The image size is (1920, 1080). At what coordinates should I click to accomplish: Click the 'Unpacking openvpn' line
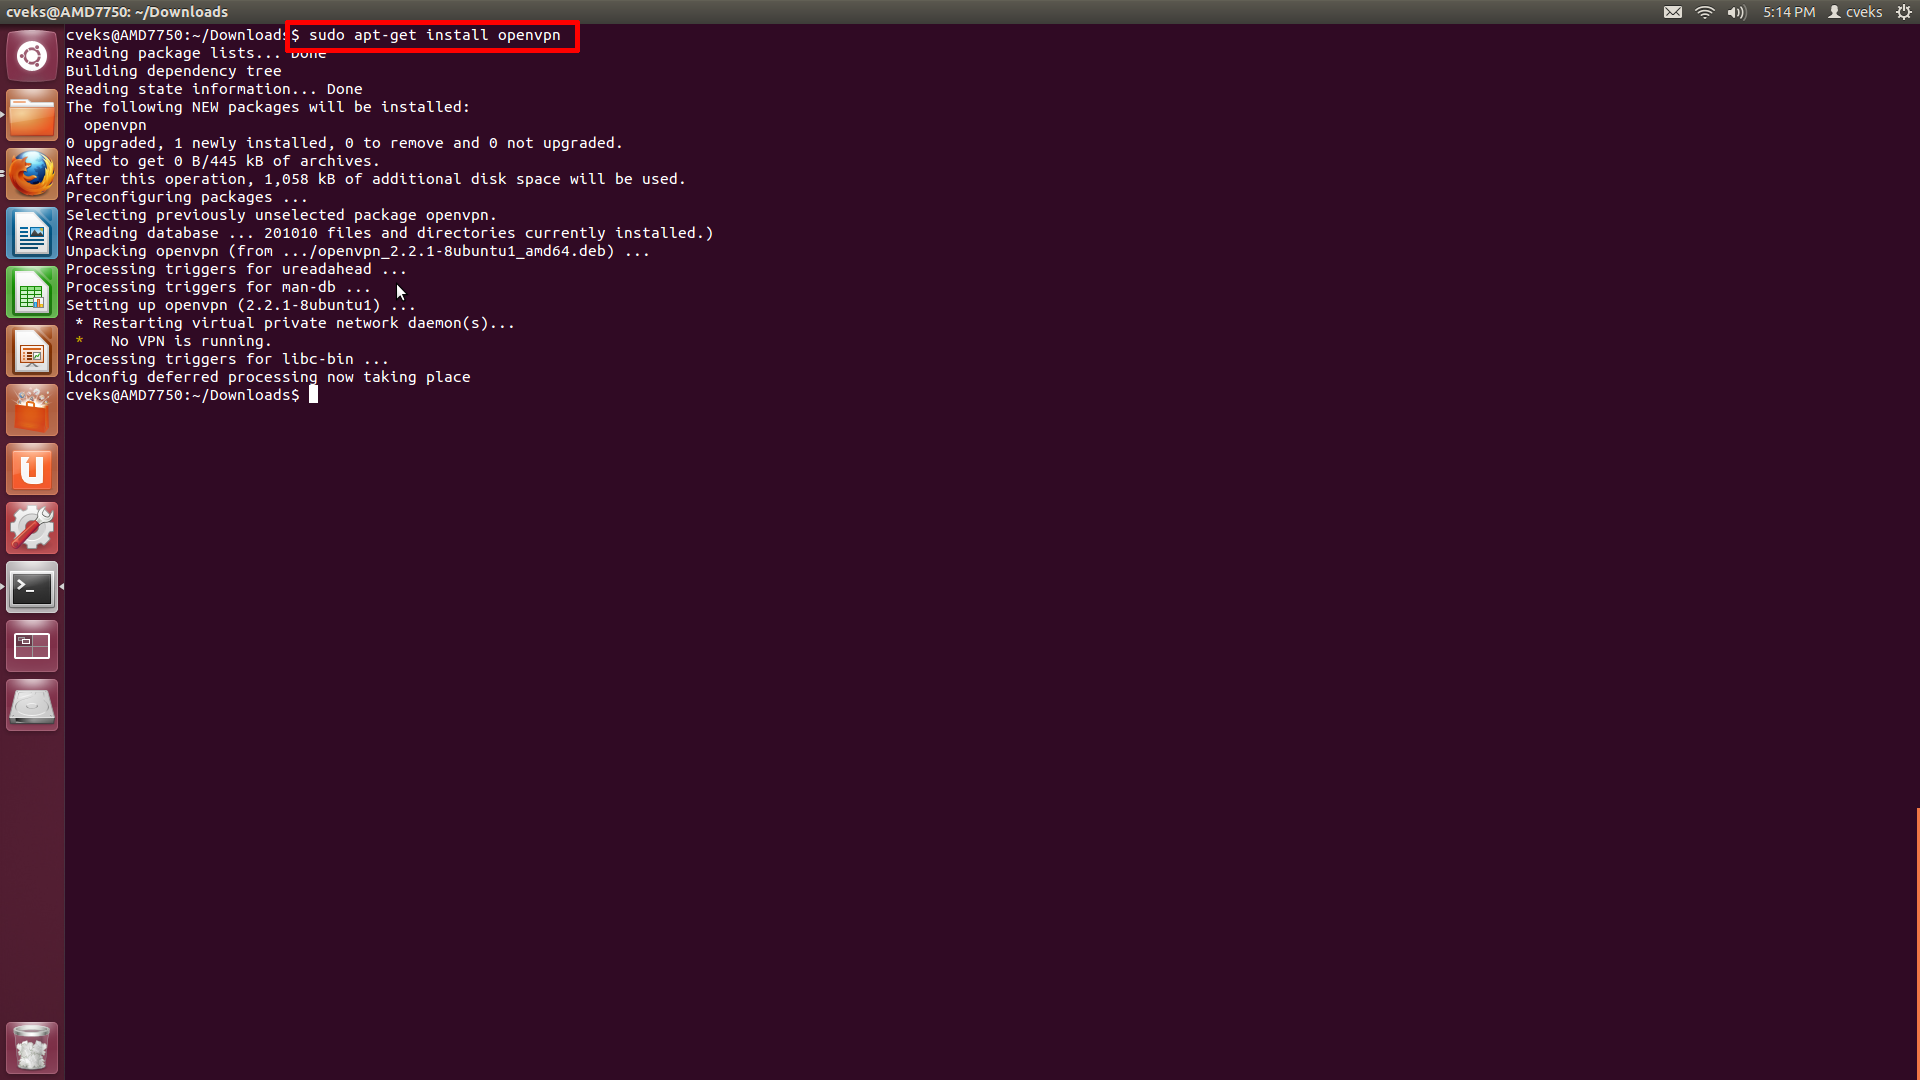coord(358,251)
